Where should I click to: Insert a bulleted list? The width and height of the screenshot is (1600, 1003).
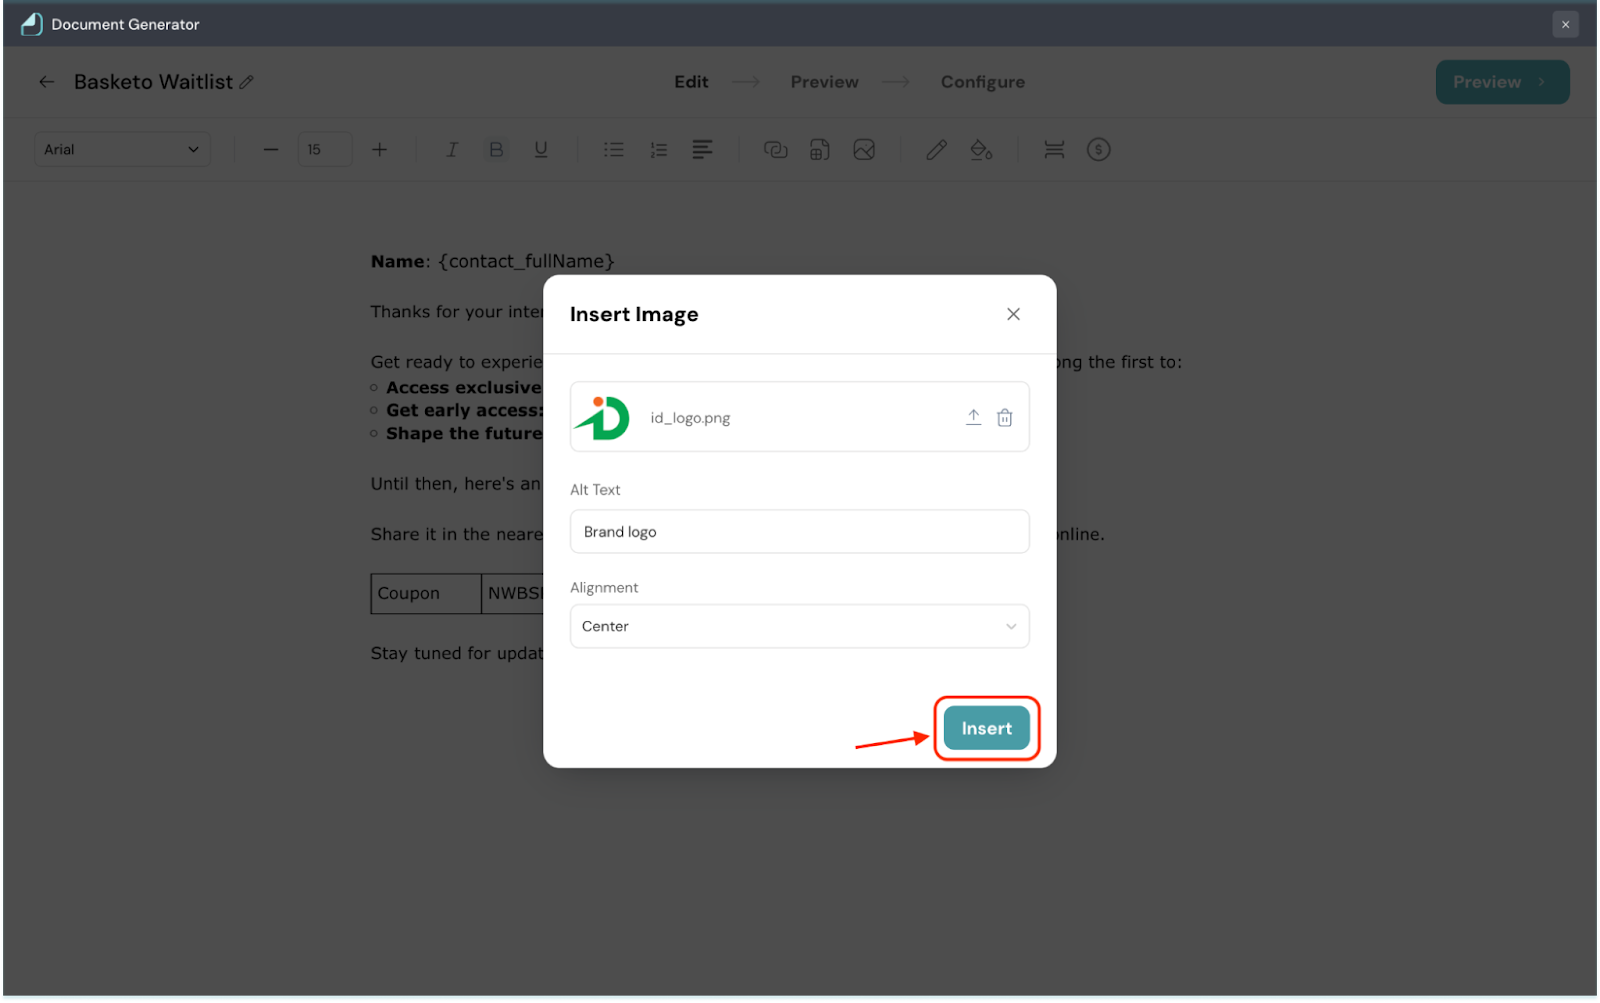pyautogui.click(x=614, y=150)
